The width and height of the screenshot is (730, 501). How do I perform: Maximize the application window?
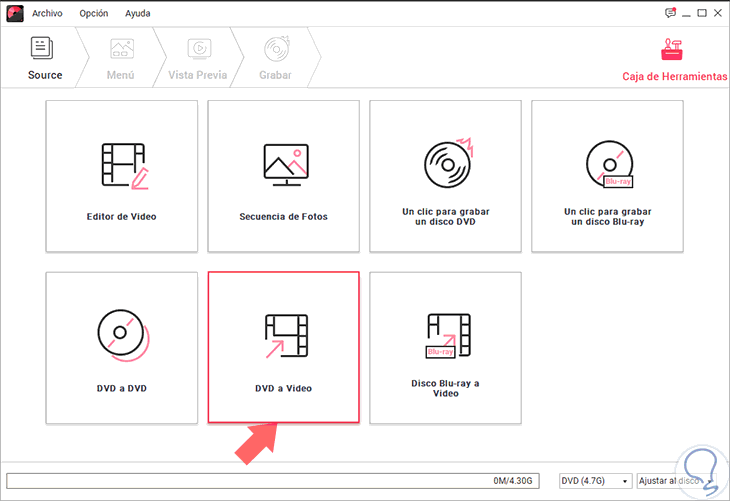tap(702, 13)
